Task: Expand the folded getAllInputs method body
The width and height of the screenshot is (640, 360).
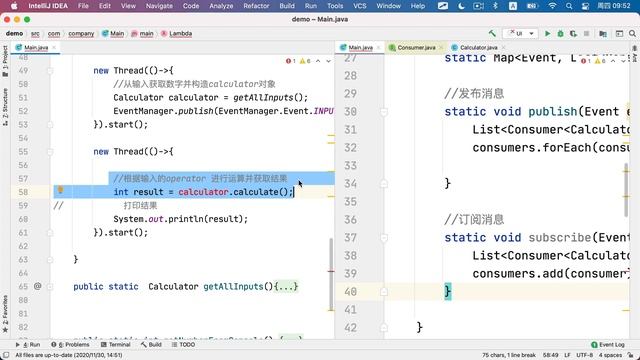Action: coord(286,286)
